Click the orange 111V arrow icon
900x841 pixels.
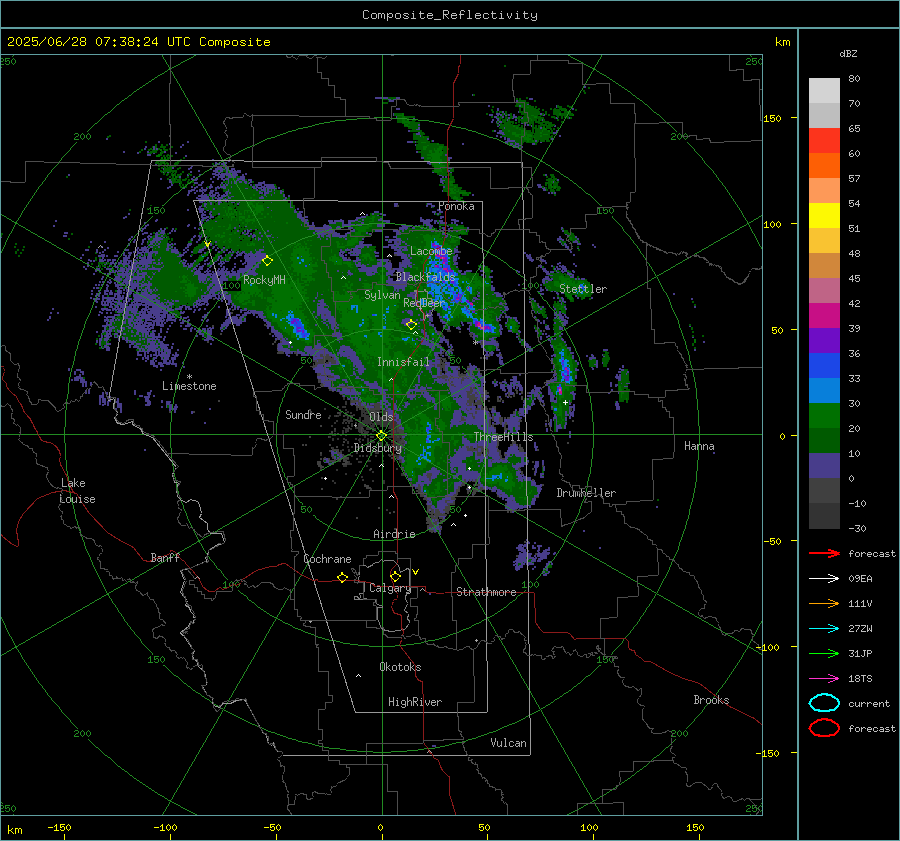[824, 603]
